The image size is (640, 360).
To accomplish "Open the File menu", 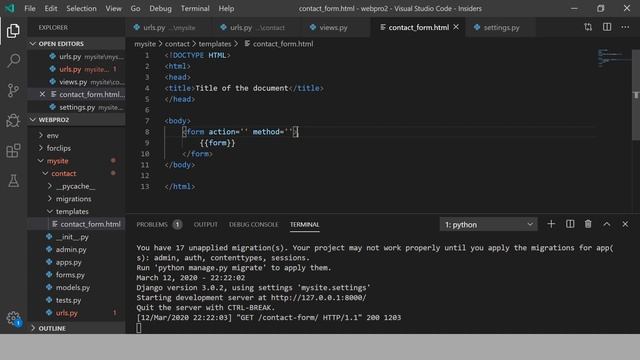I will (x=30, y=8).
